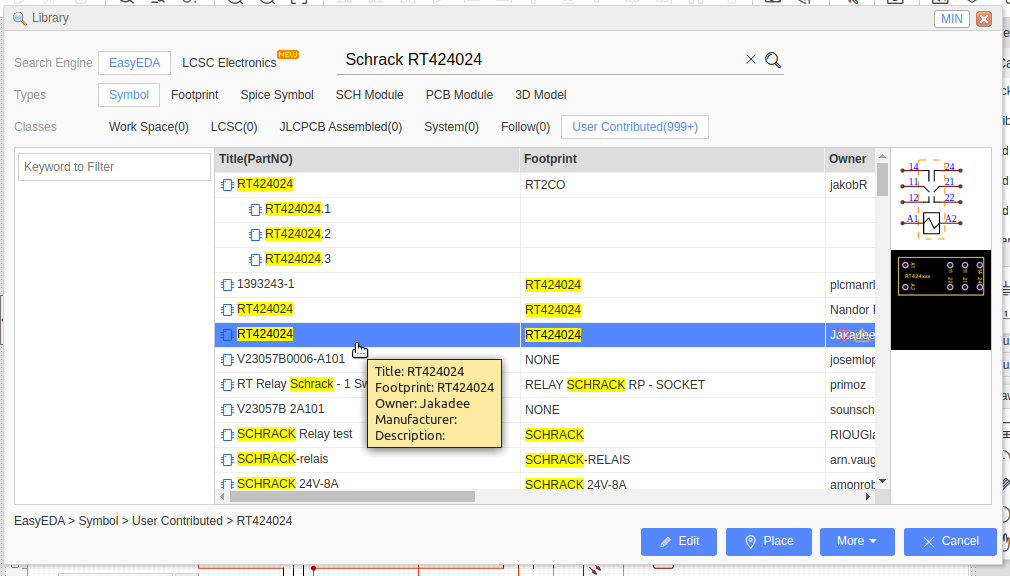Select RT424024.1 sub-part row
Viewport: 1010px width, 576px height.
click(x=545, y=209)
